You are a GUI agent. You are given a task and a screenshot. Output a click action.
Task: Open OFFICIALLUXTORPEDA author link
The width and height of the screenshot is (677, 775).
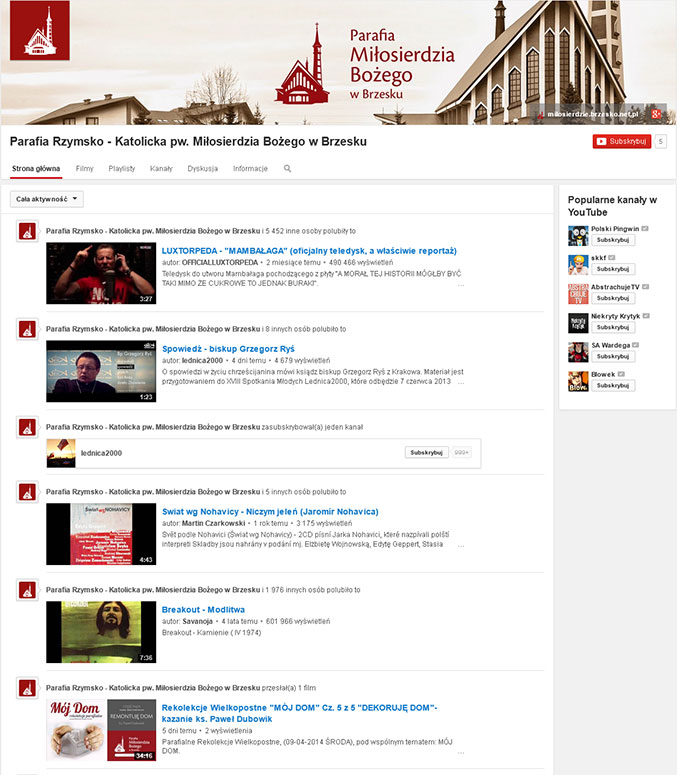(220, 262)
